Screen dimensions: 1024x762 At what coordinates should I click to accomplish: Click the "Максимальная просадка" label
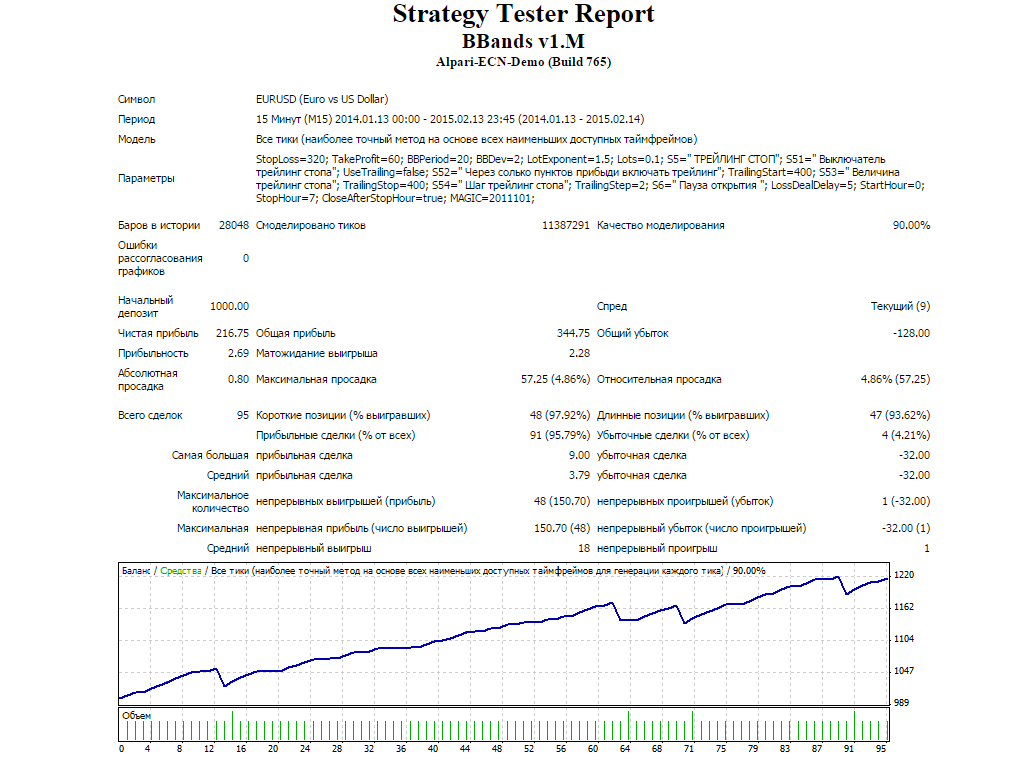316,379
